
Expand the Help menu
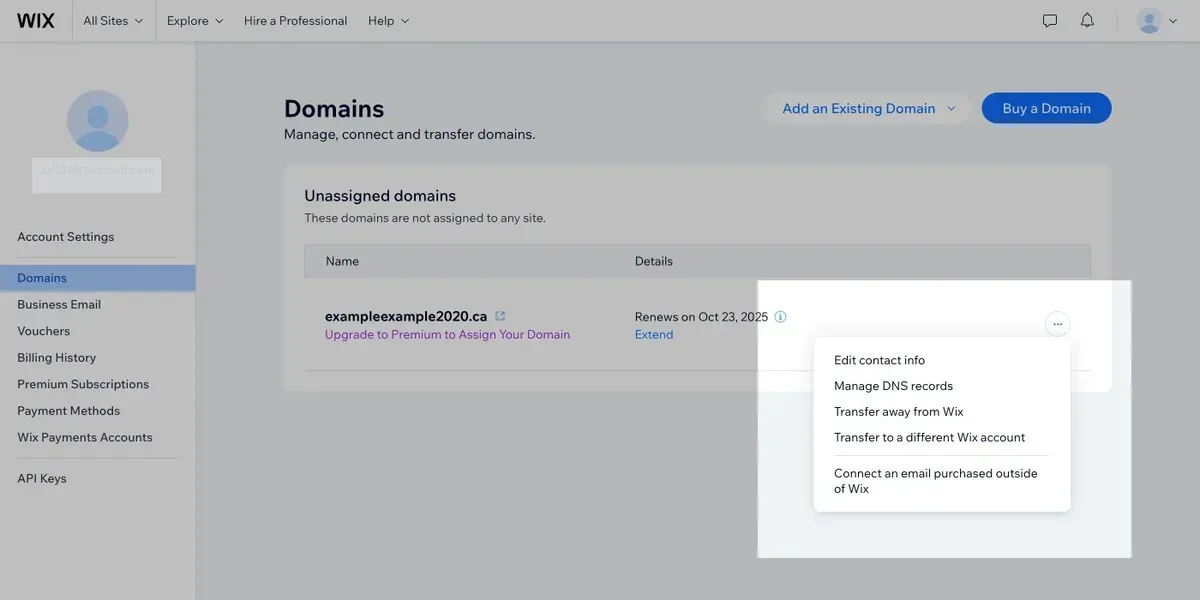click(389, 20)
